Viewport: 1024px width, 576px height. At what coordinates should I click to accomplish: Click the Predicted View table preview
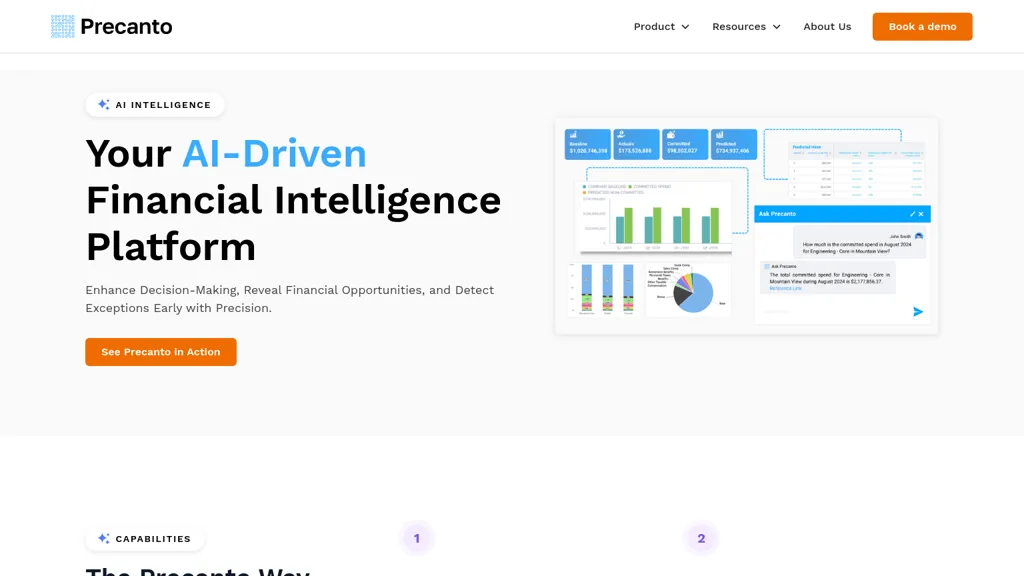857,169
